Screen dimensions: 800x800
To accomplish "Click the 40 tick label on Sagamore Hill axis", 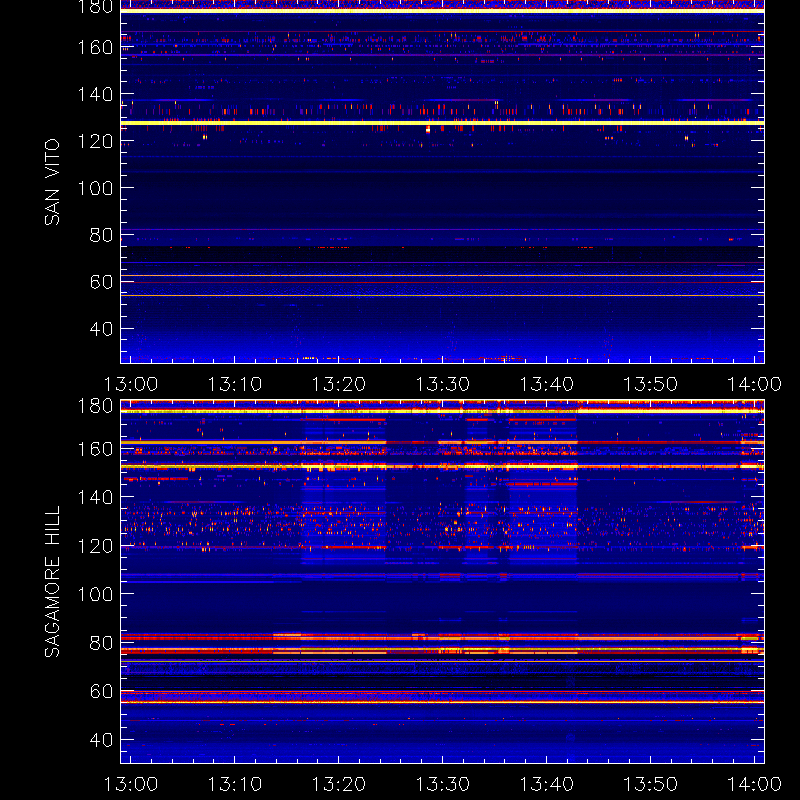I will (102, 740).
